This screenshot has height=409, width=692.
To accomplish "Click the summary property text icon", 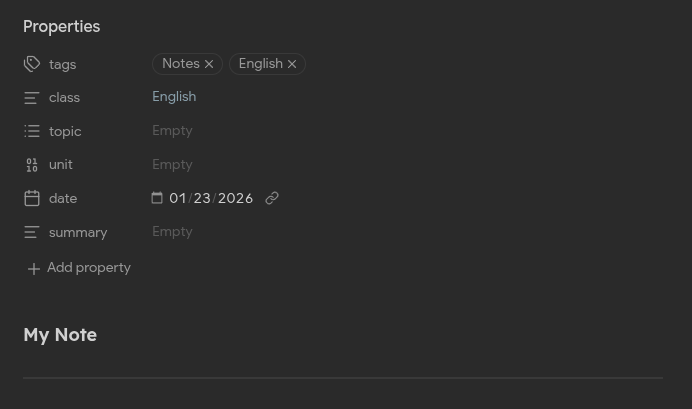I will [32, 232].
